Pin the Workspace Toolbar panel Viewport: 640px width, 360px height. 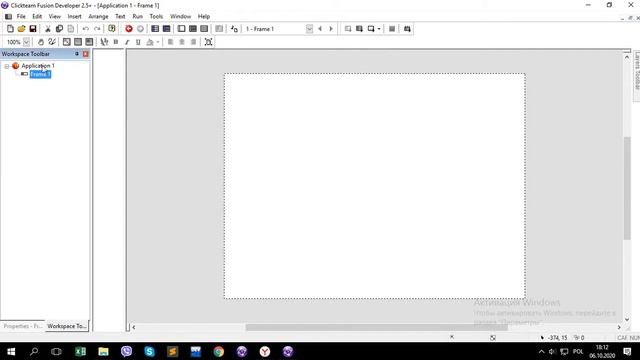pyautogui.click(x=77, y=54)
